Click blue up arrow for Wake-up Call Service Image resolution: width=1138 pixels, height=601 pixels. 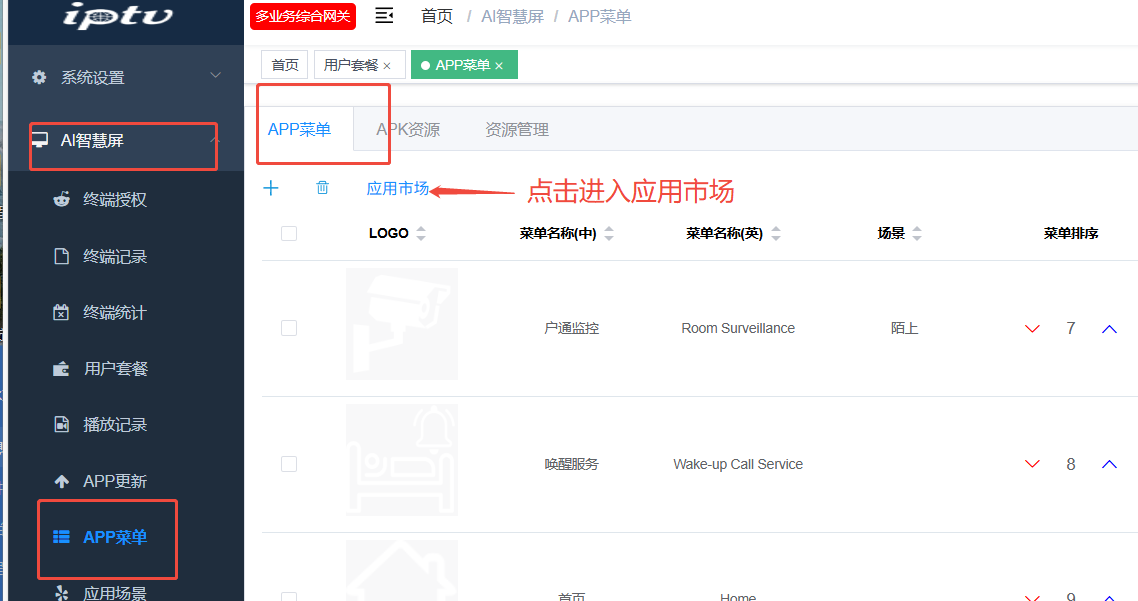pos(1108,464)
